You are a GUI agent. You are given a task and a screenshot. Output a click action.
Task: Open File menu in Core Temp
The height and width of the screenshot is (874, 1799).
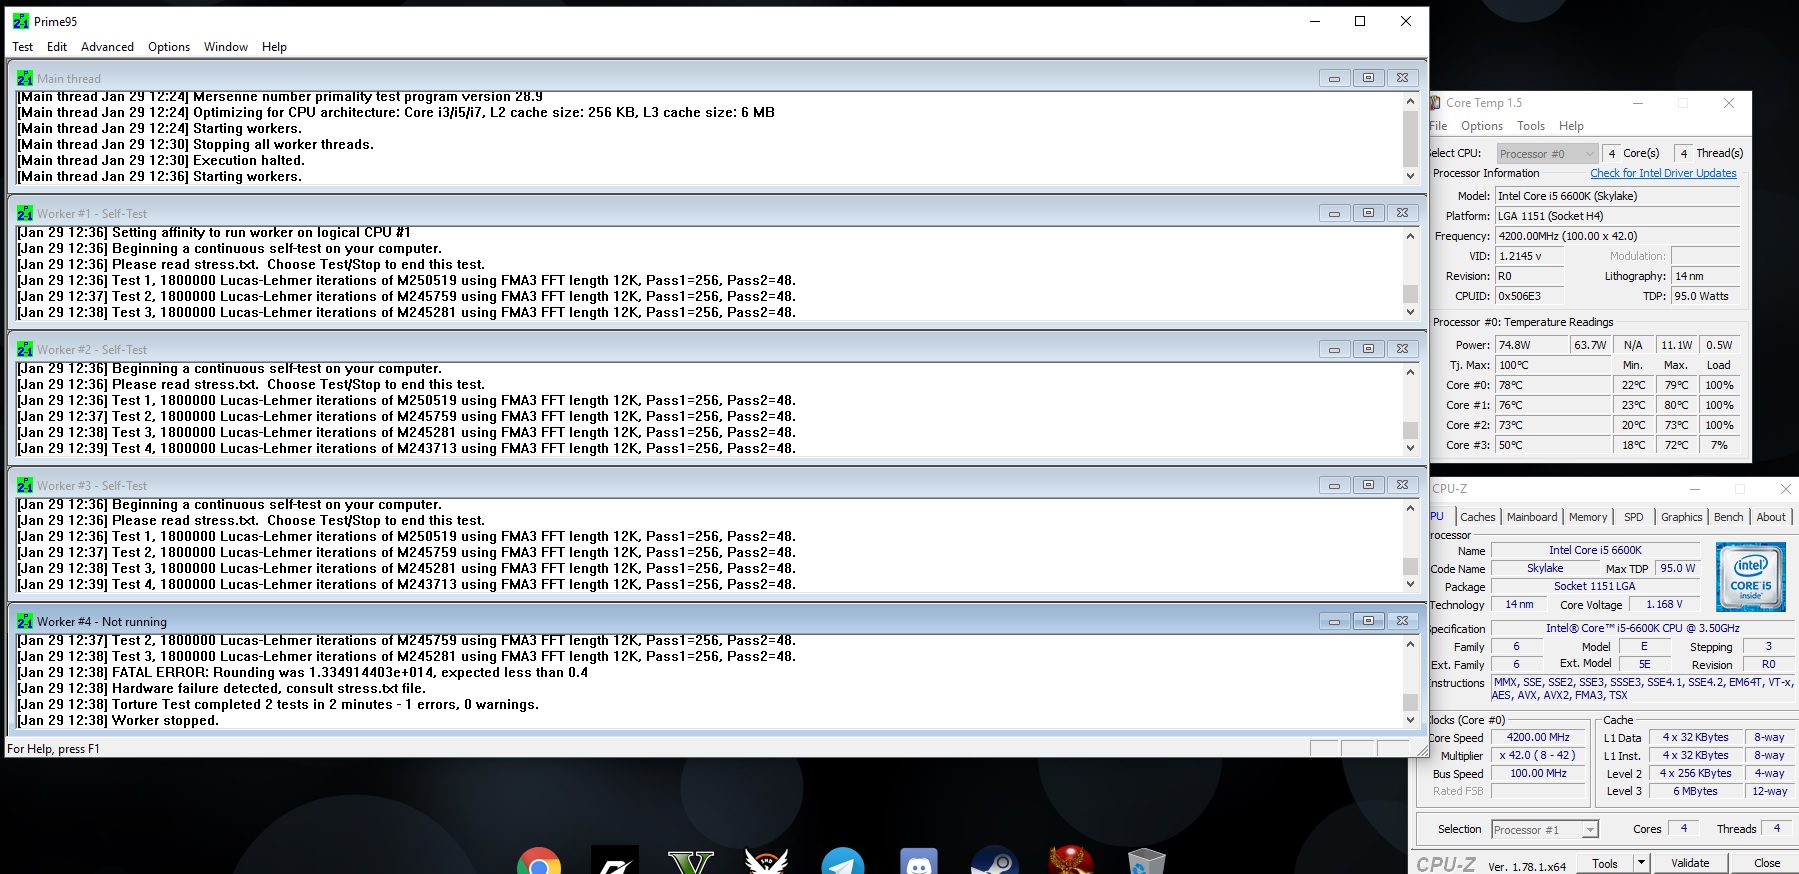pos(1438,126)
